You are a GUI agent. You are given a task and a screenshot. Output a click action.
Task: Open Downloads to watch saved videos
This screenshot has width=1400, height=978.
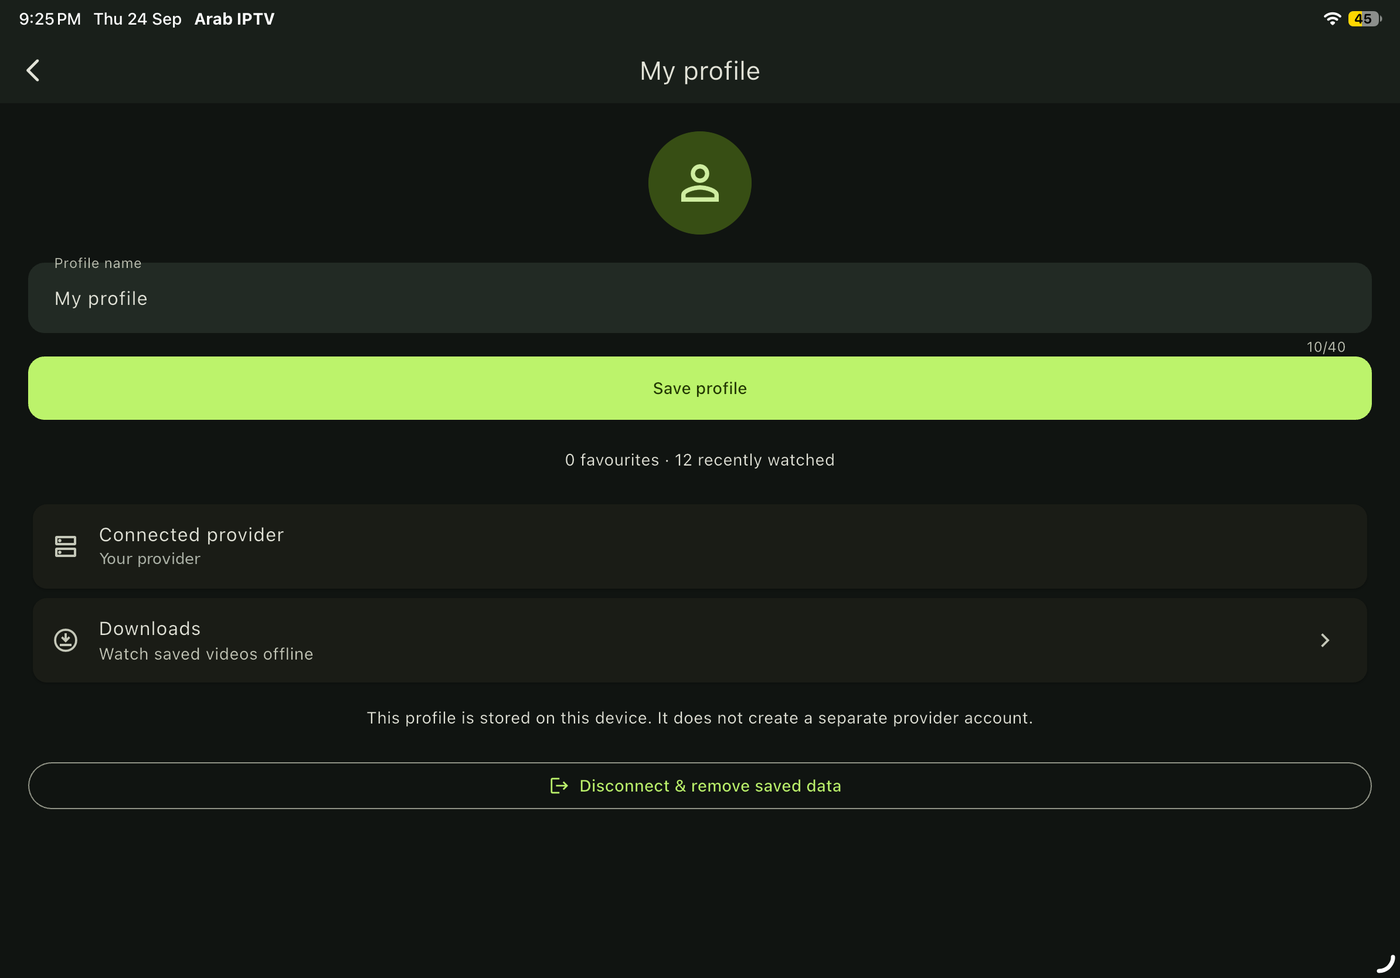(x=700, y=640)
